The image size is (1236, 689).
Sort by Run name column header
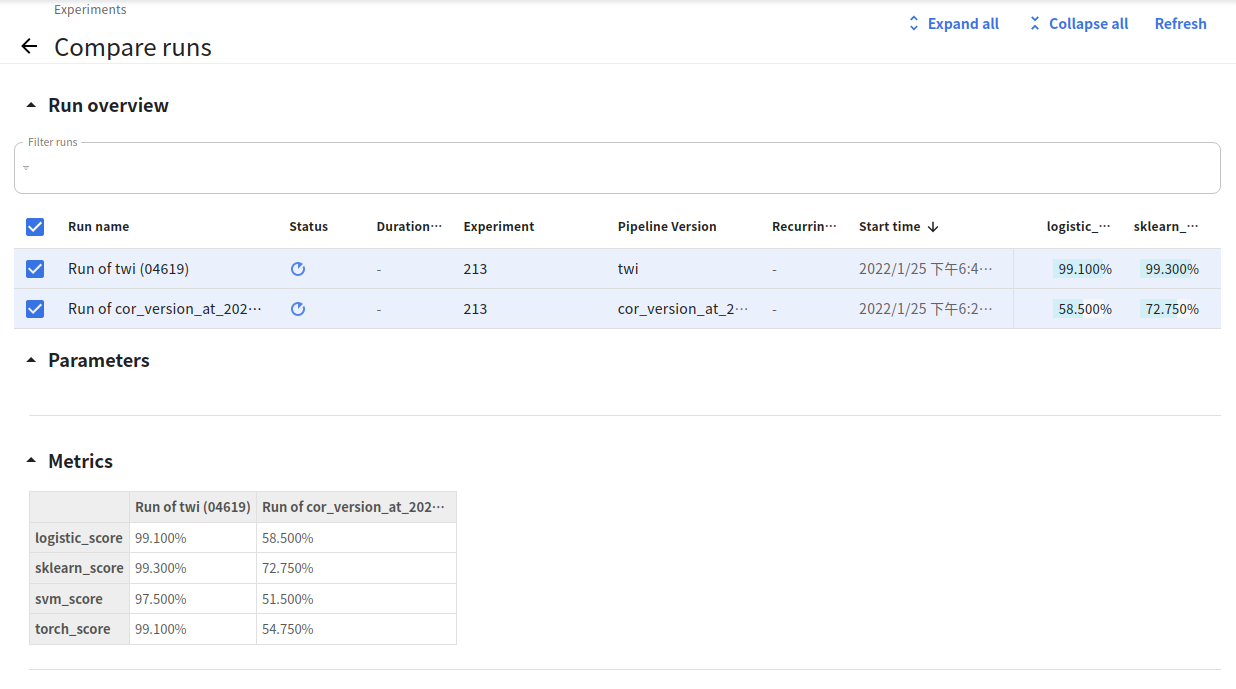tap(98, 227)
